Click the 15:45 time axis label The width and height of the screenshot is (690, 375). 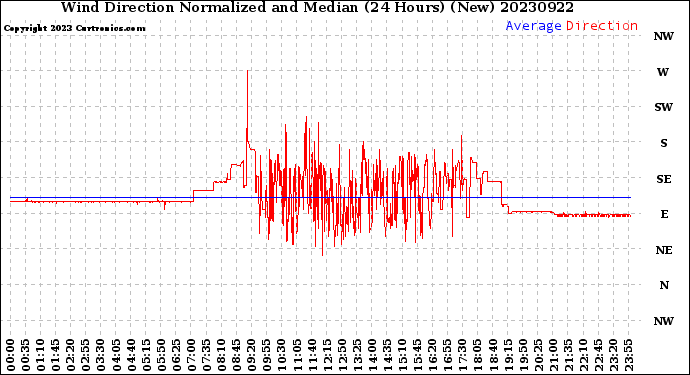tap(417, 355)
